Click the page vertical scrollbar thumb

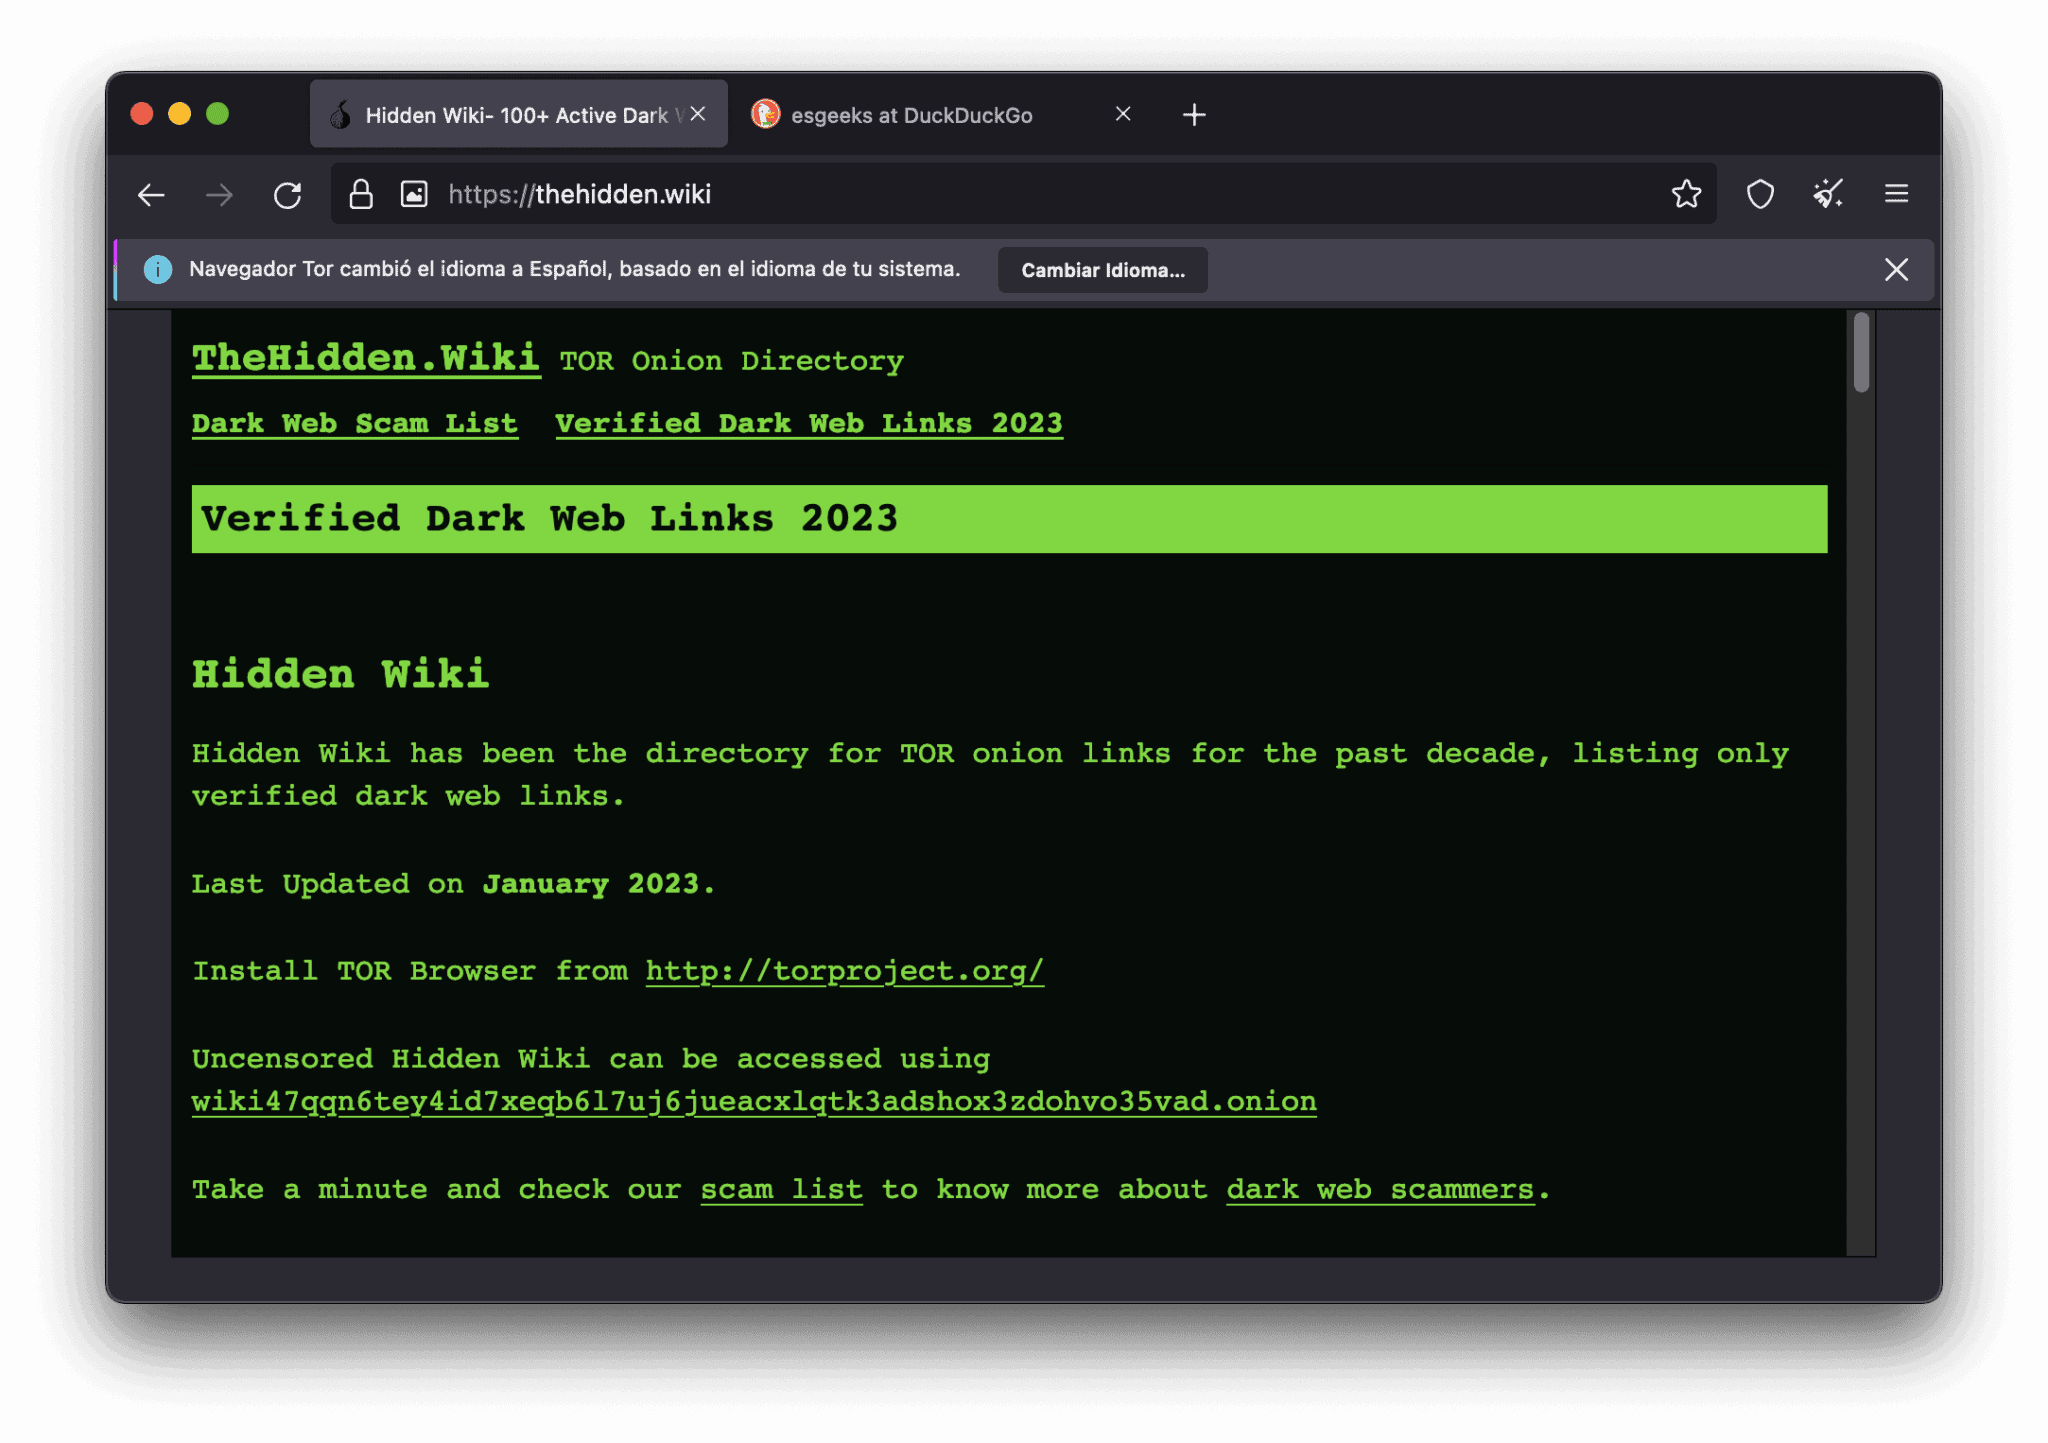(1861, 352)
